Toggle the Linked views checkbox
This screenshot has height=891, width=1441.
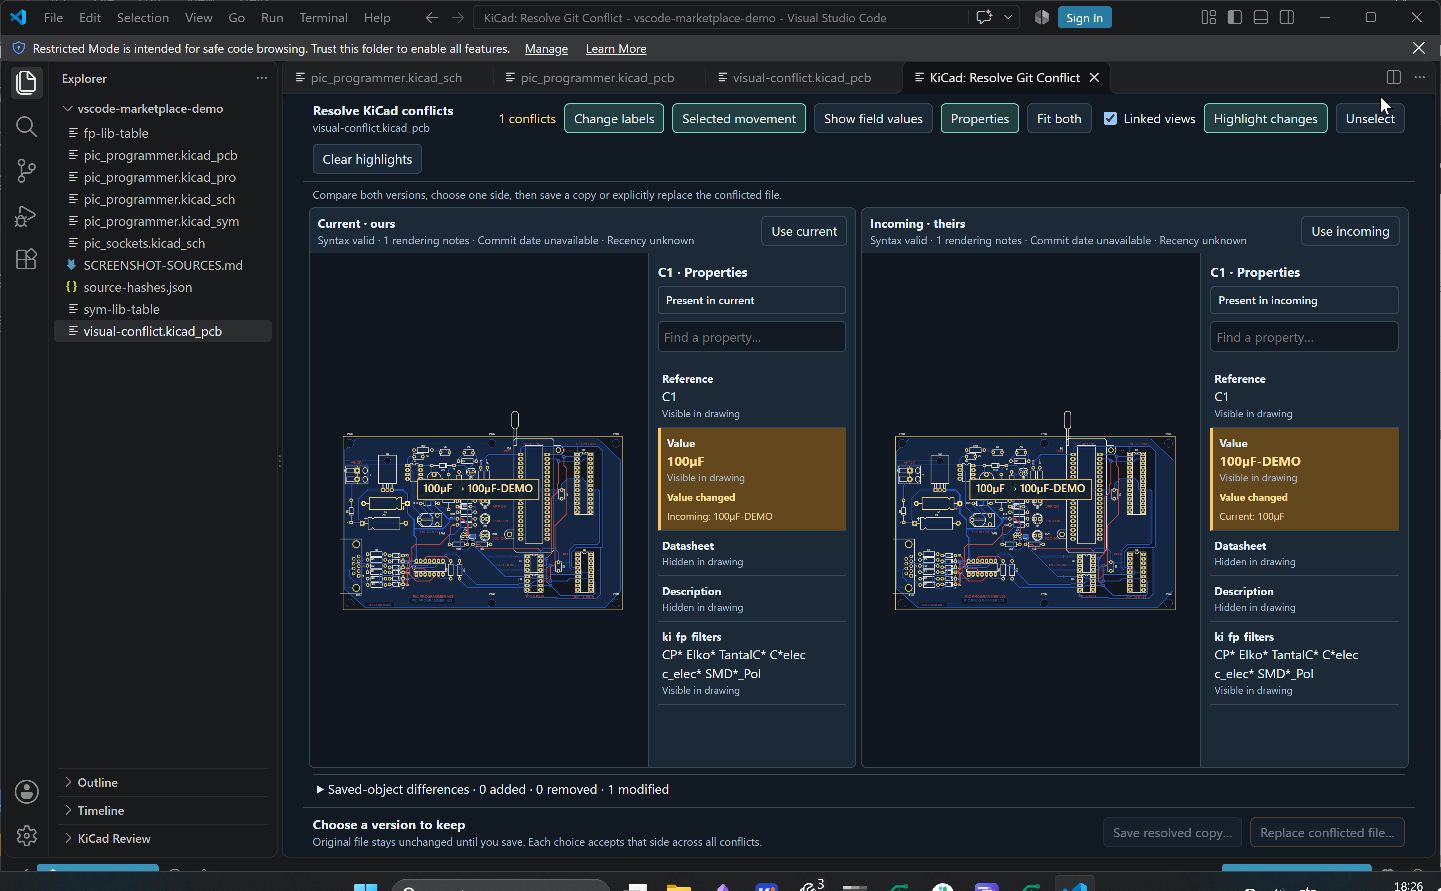pos(1110,118)
